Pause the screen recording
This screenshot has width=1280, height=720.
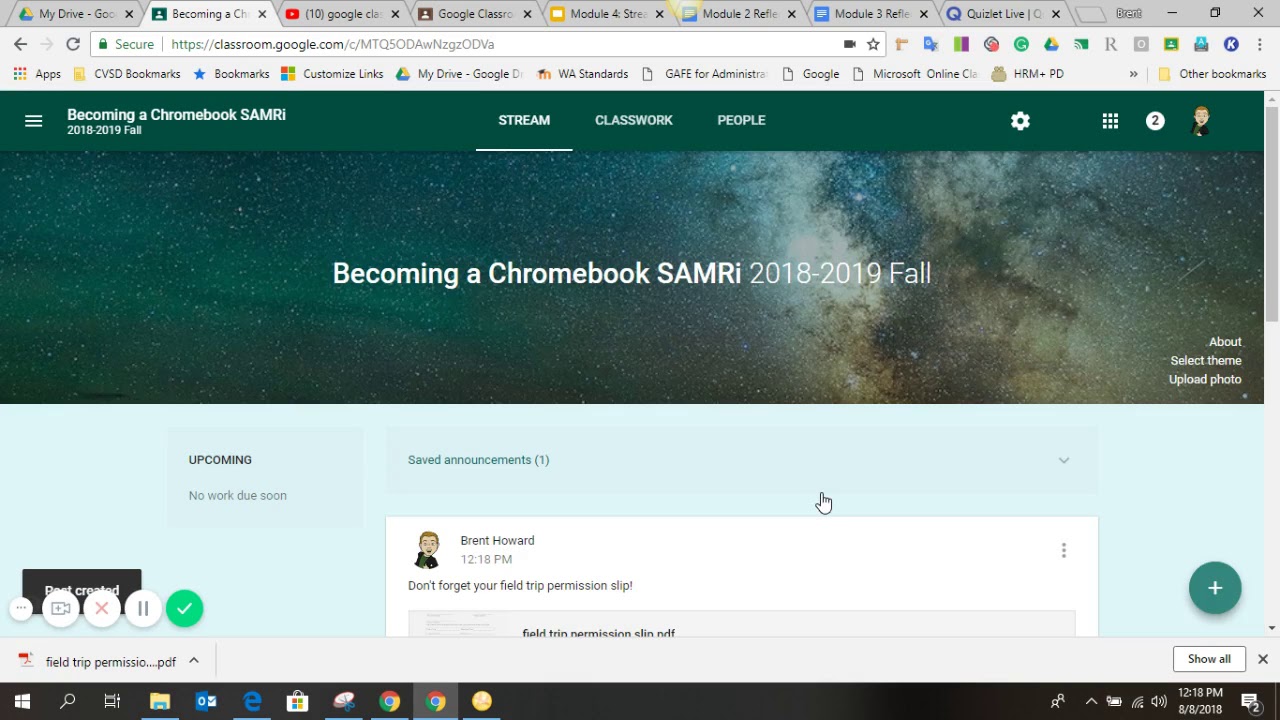coord(143,609)
